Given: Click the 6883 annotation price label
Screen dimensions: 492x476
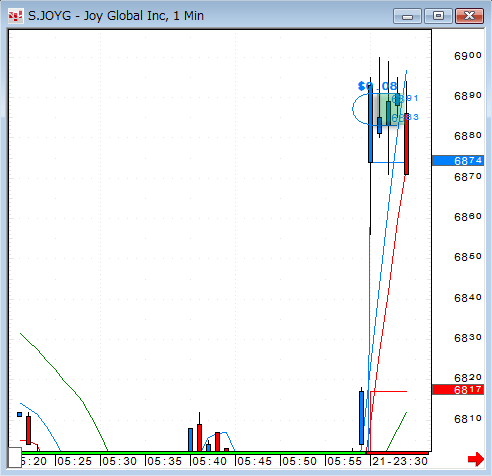Looking at the screenshot, I should (405, 117).
